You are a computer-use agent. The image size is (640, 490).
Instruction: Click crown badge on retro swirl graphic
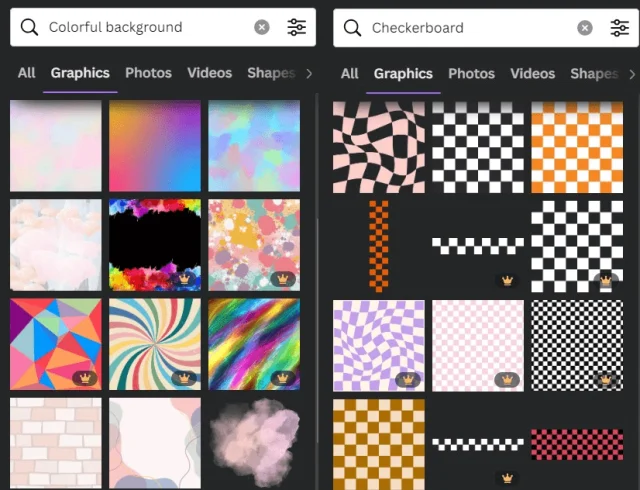pyautogui.click(x=184, y=379)
